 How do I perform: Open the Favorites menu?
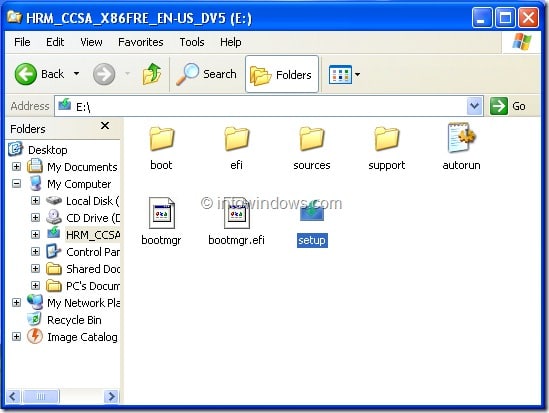coord(141,42)
